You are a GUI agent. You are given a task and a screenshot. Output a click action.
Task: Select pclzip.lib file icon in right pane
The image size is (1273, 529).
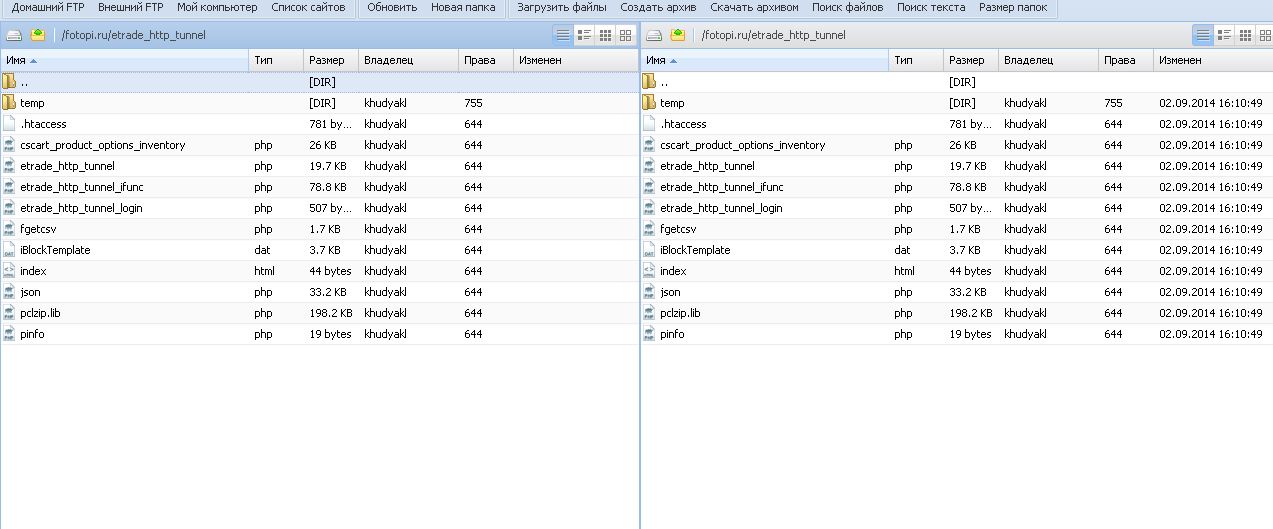[649, 312]
